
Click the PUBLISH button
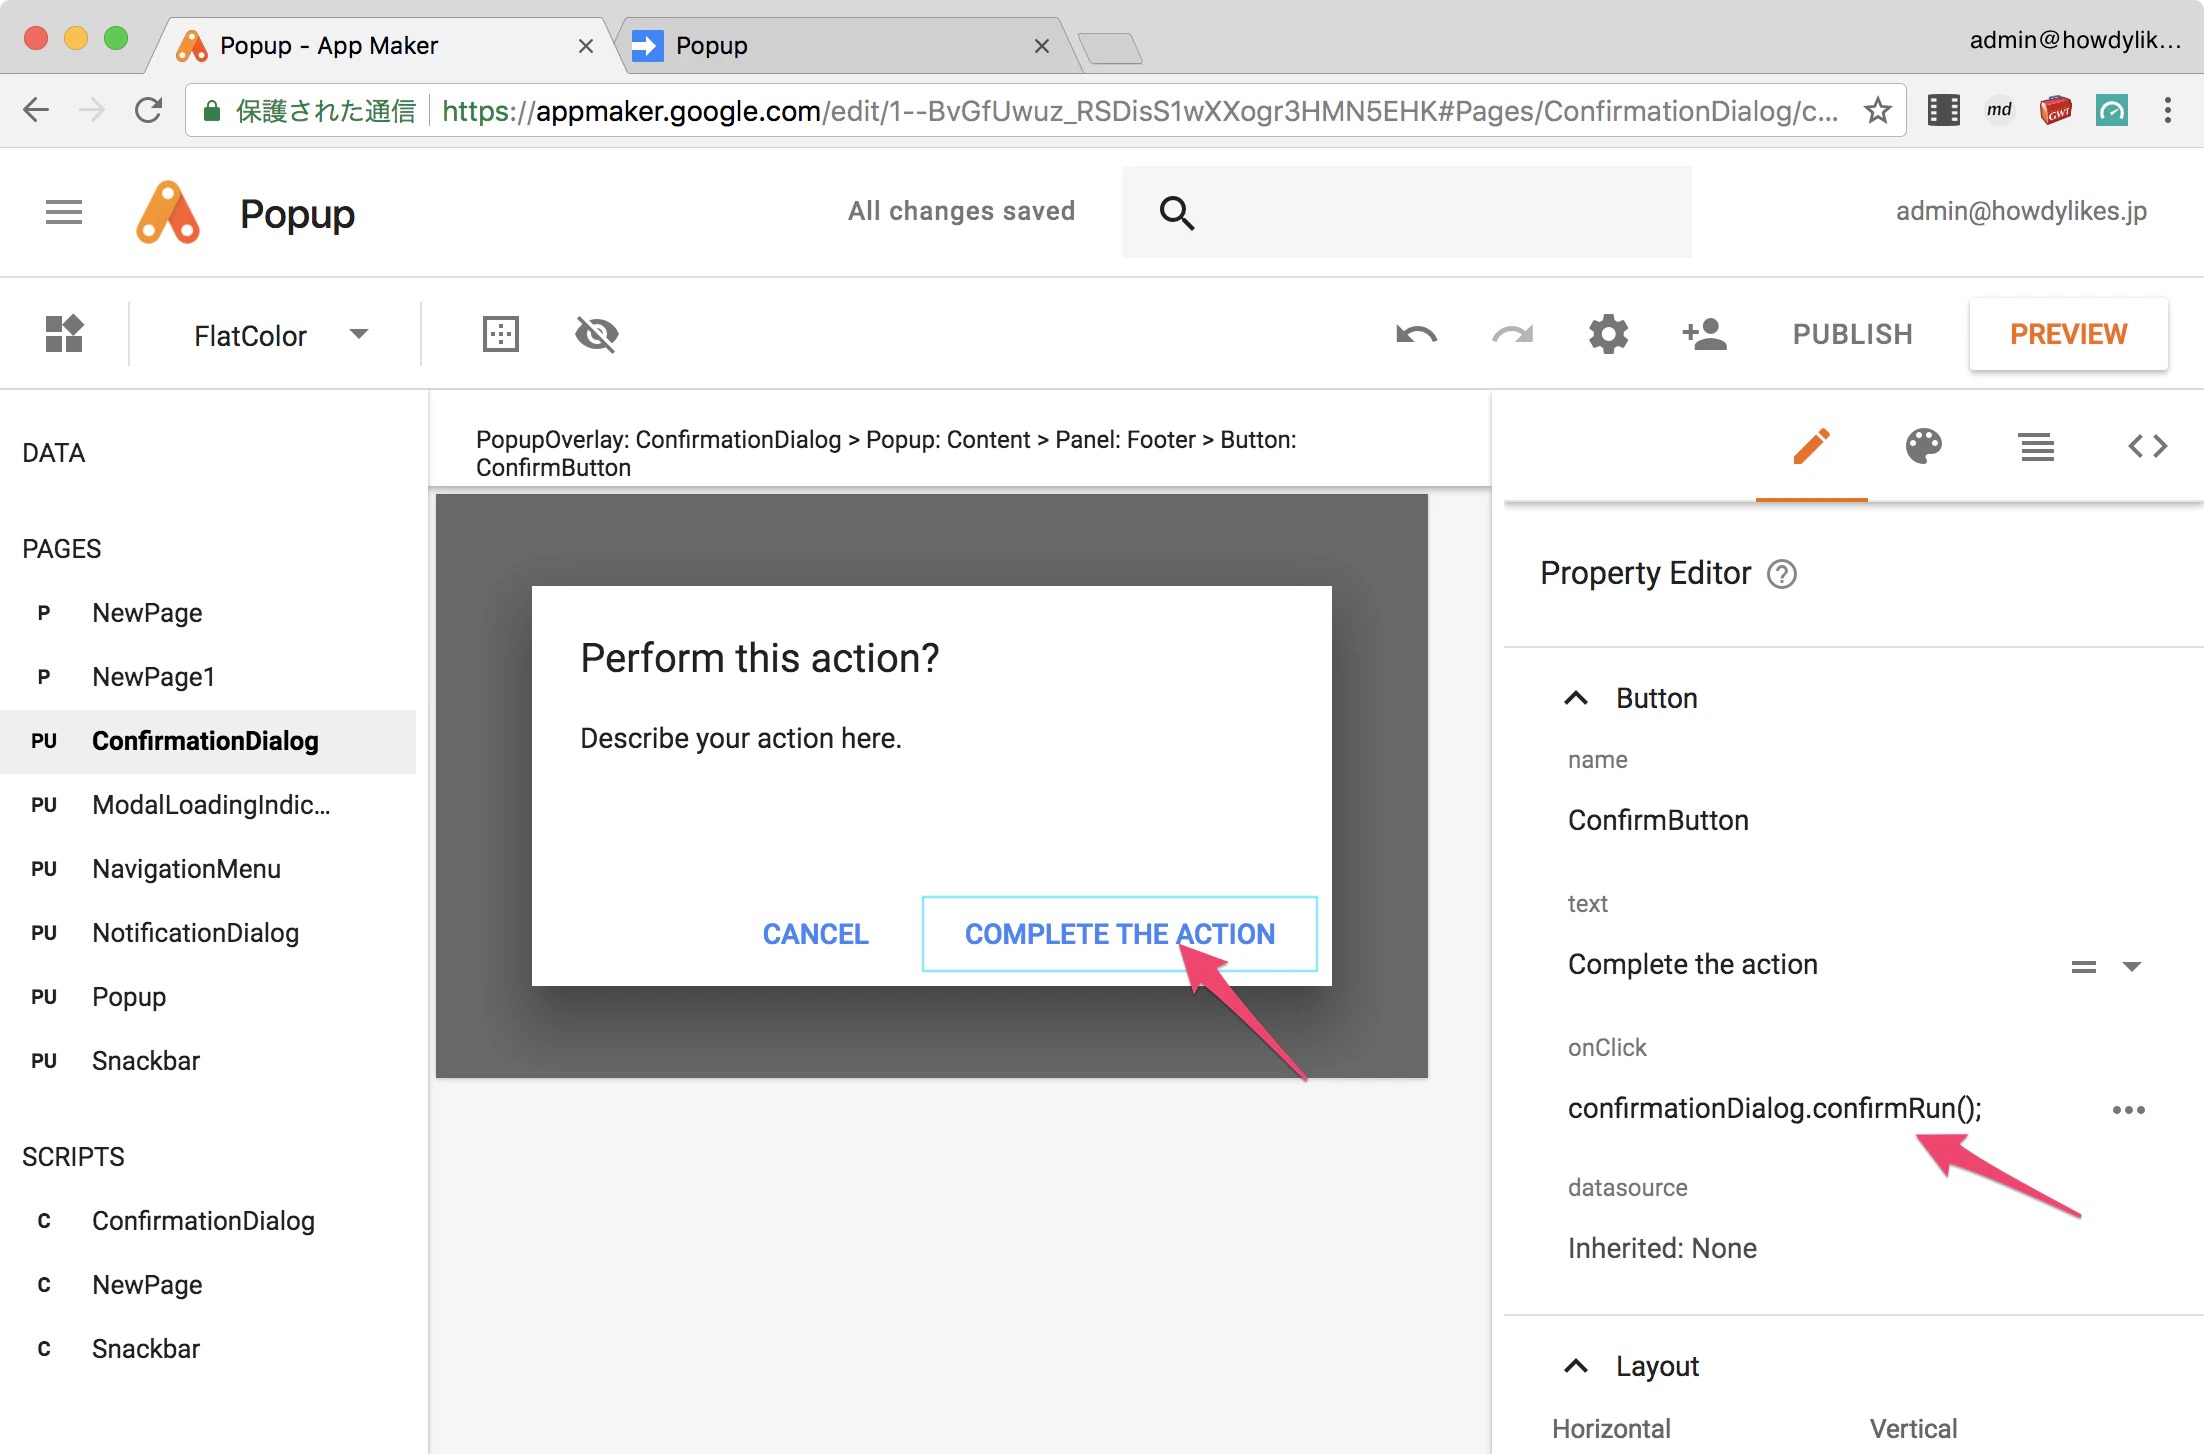coord(1852,334)
